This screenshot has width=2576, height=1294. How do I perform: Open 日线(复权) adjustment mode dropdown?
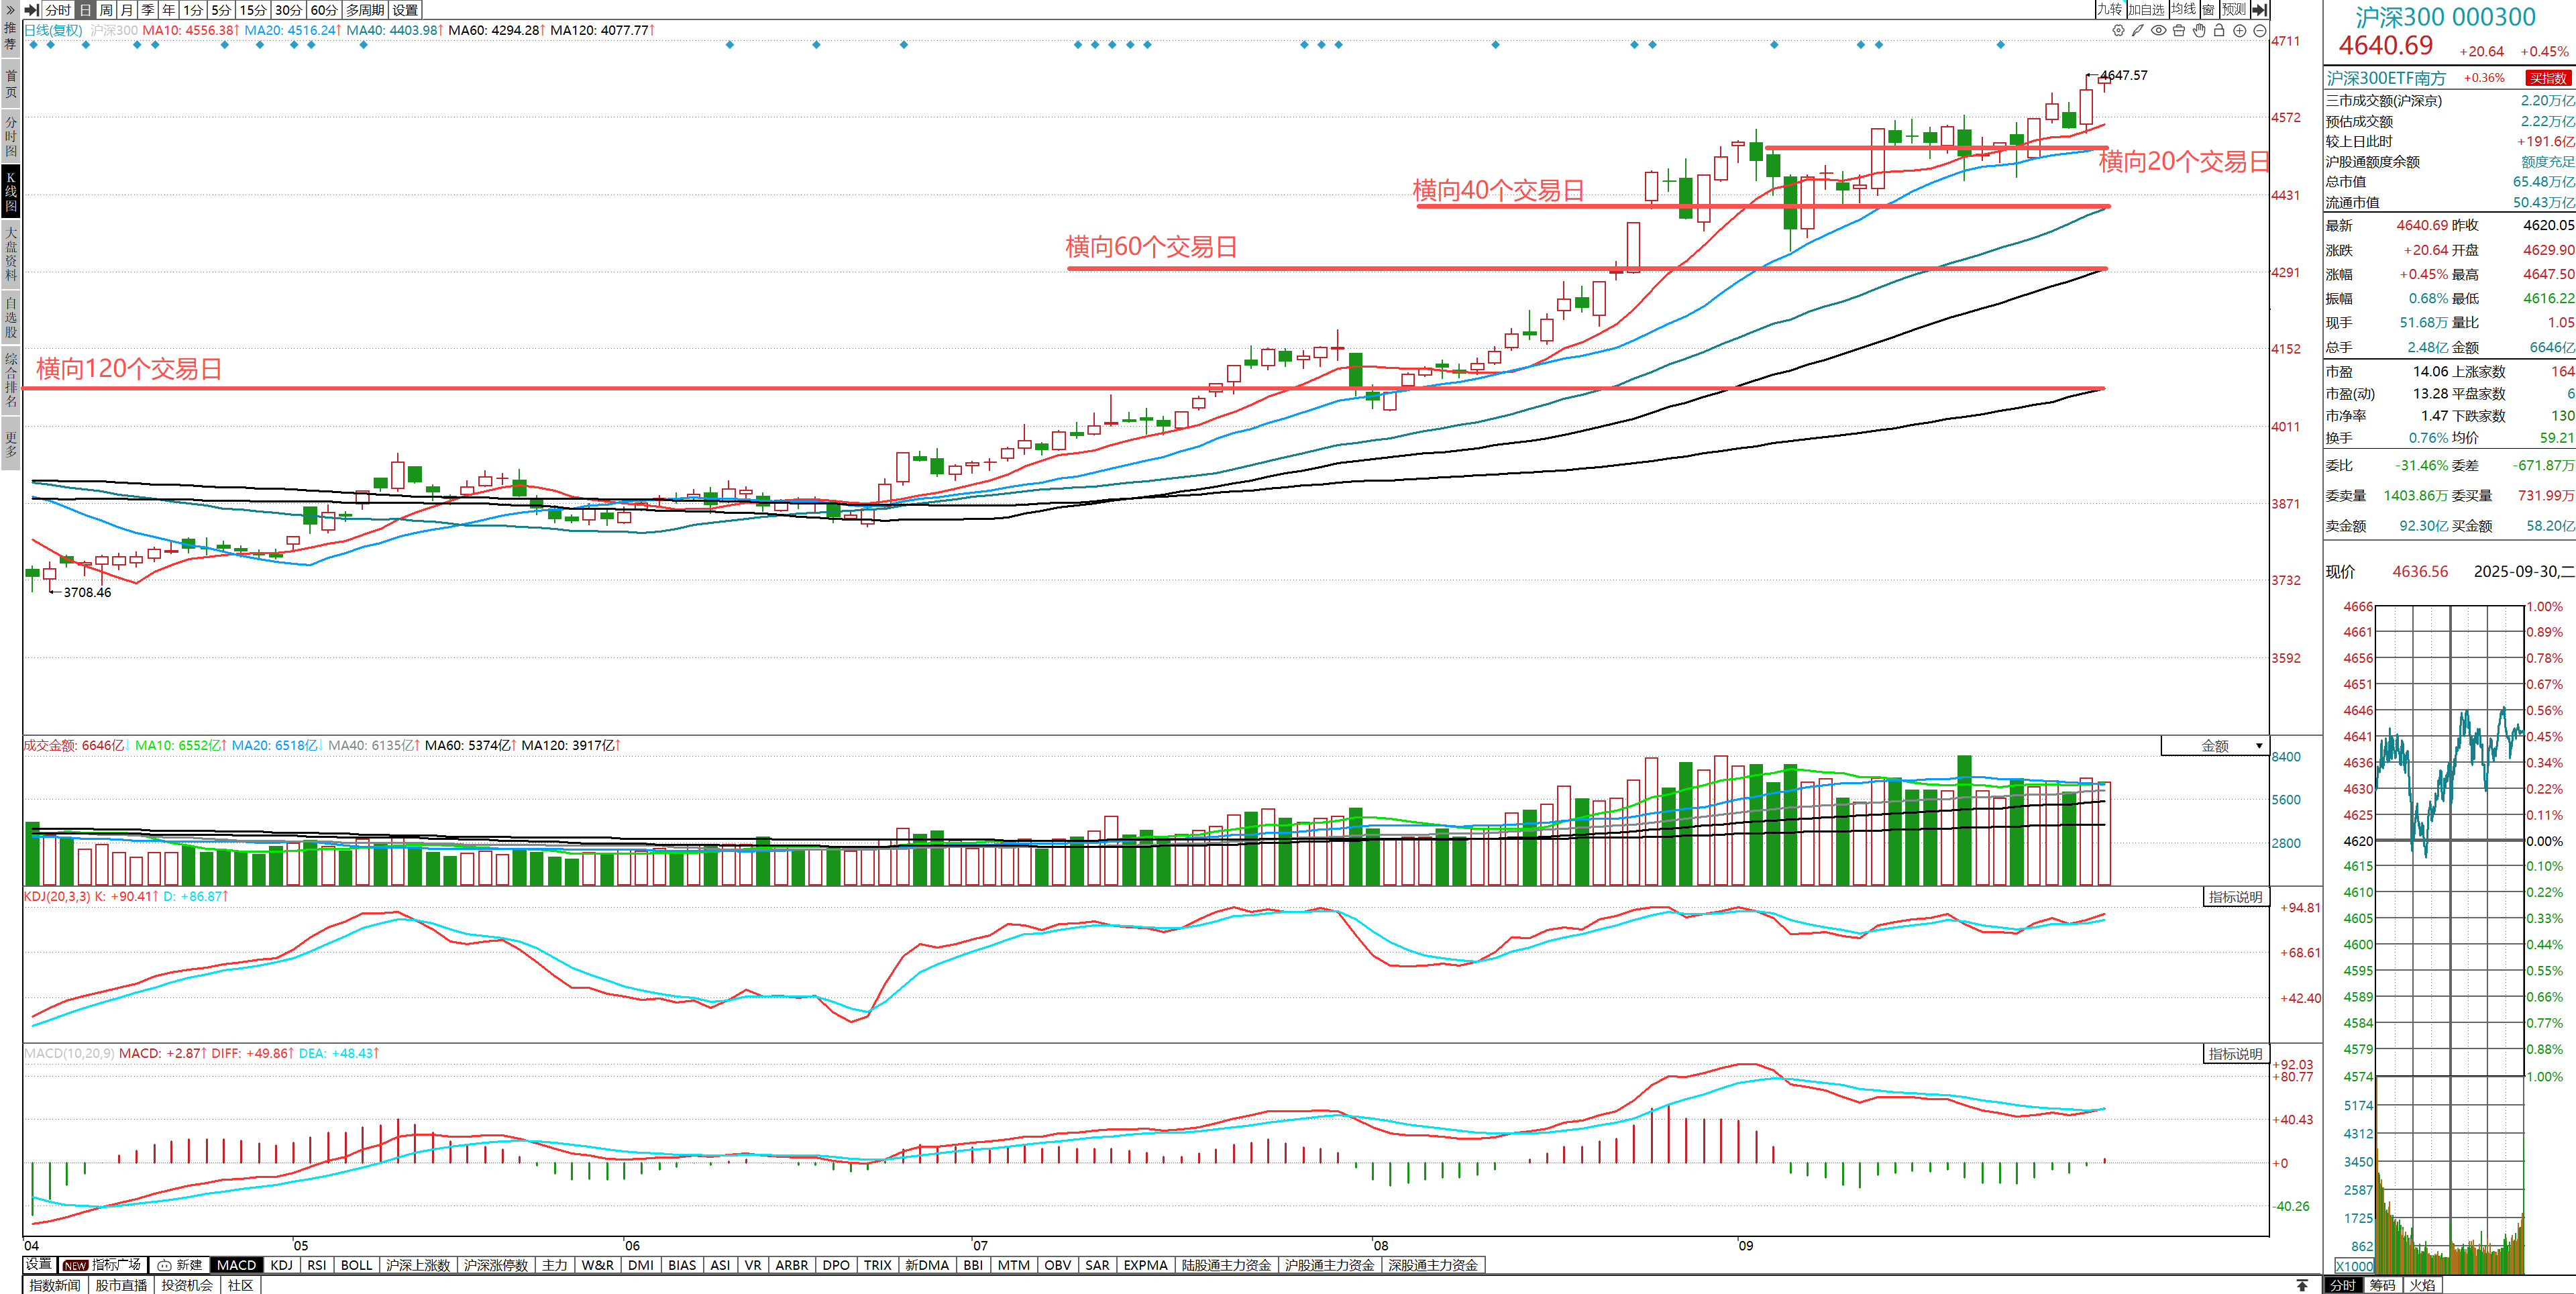[x=53, y=30]
